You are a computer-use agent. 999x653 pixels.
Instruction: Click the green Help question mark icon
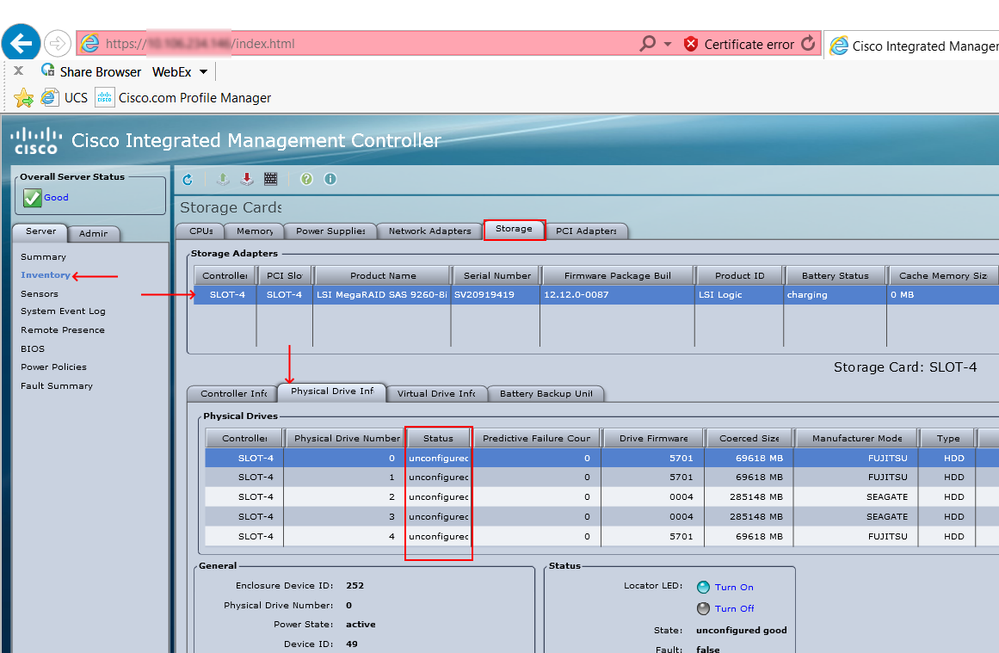click(306, 180)
